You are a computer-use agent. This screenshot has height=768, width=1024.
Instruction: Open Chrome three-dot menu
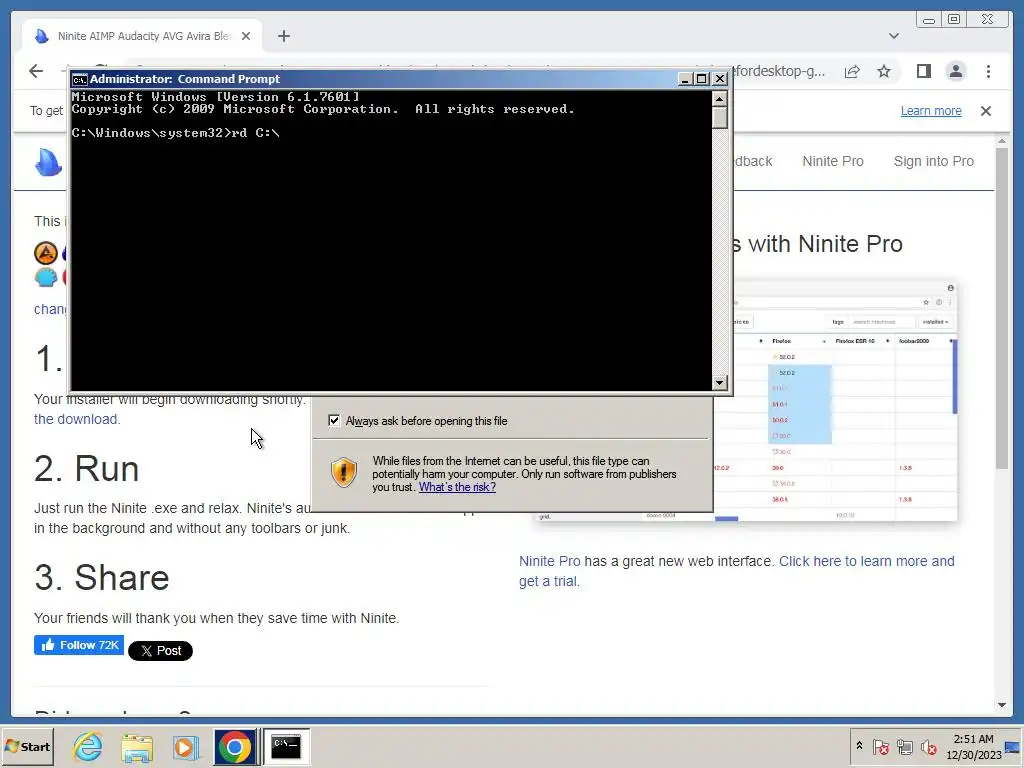(x=988, y=71)
